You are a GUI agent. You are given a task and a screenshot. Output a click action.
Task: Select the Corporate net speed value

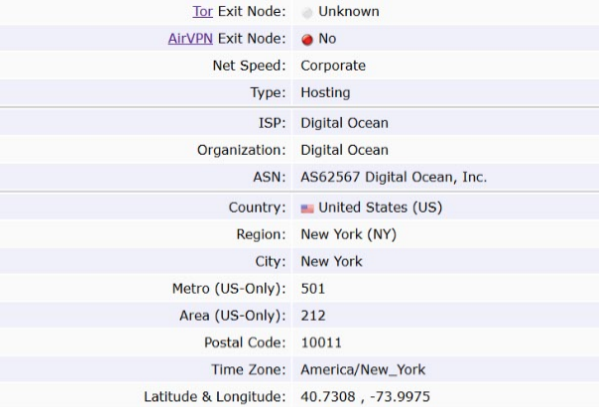pyautogui.click(x=333, y=66)
